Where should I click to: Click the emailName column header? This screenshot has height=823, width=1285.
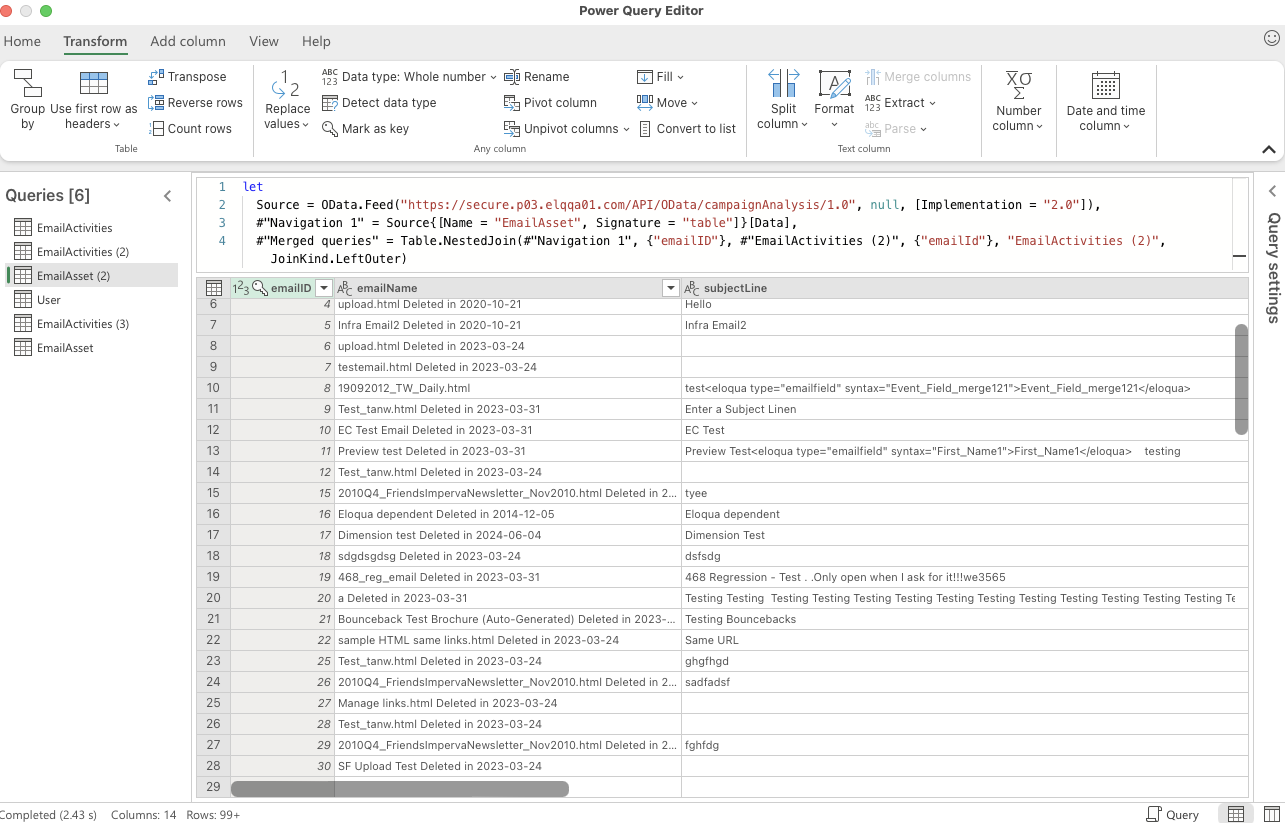(x=508, y=288)
